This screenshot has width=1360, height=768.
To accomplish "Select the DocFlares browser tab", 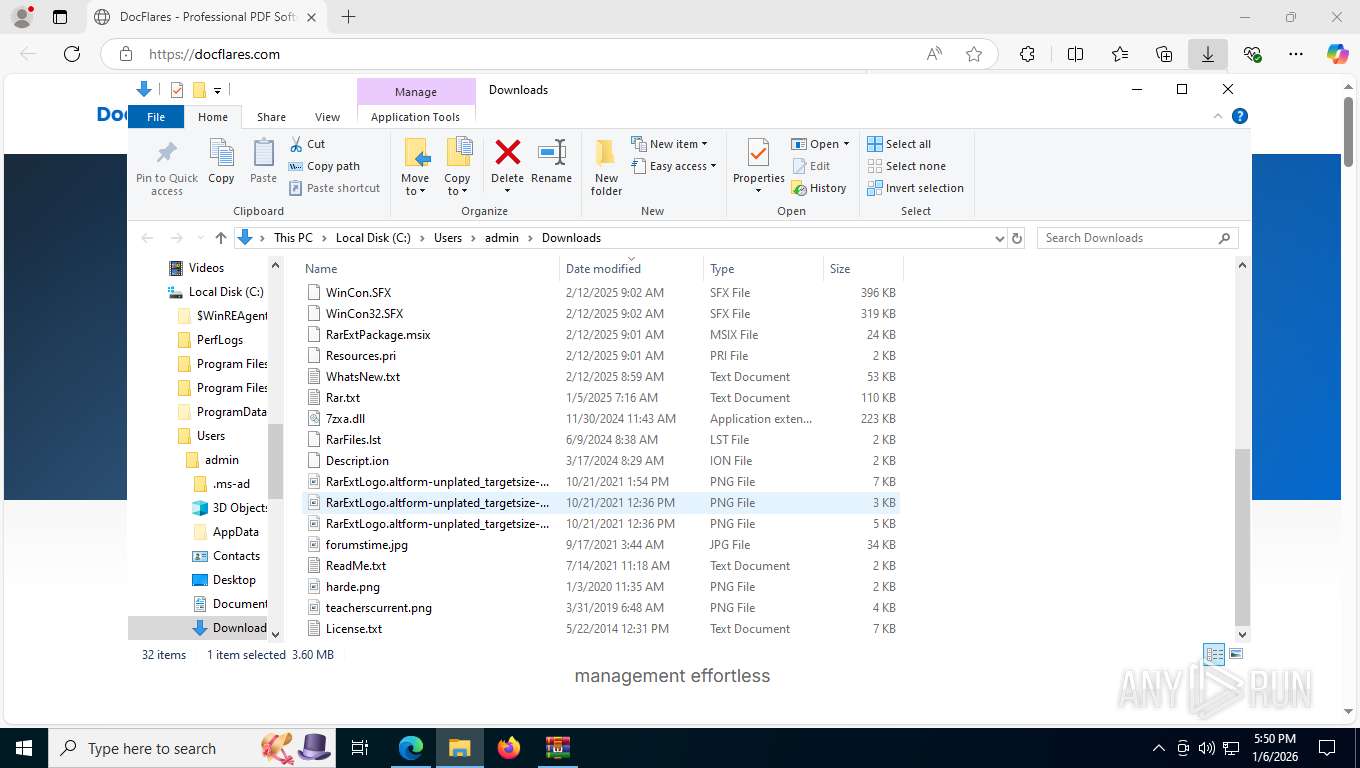I will [208, 17].
